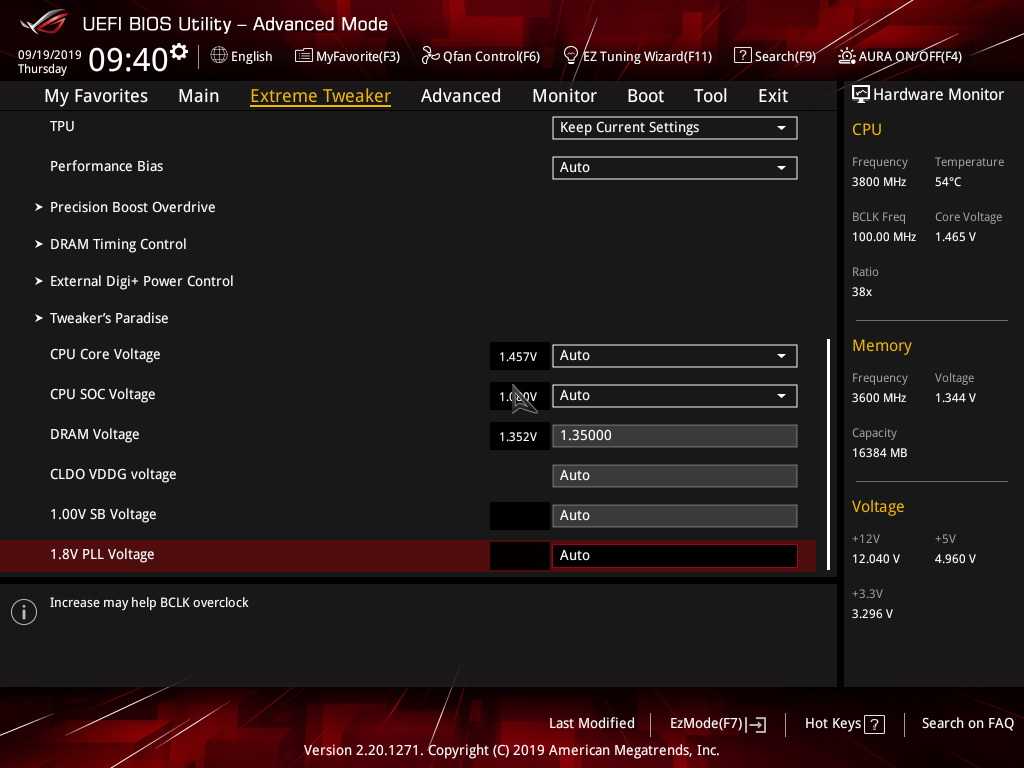Click the MyFavorite list icon
The height and width of the screenshot is (768, 1024).
(303, 56)
